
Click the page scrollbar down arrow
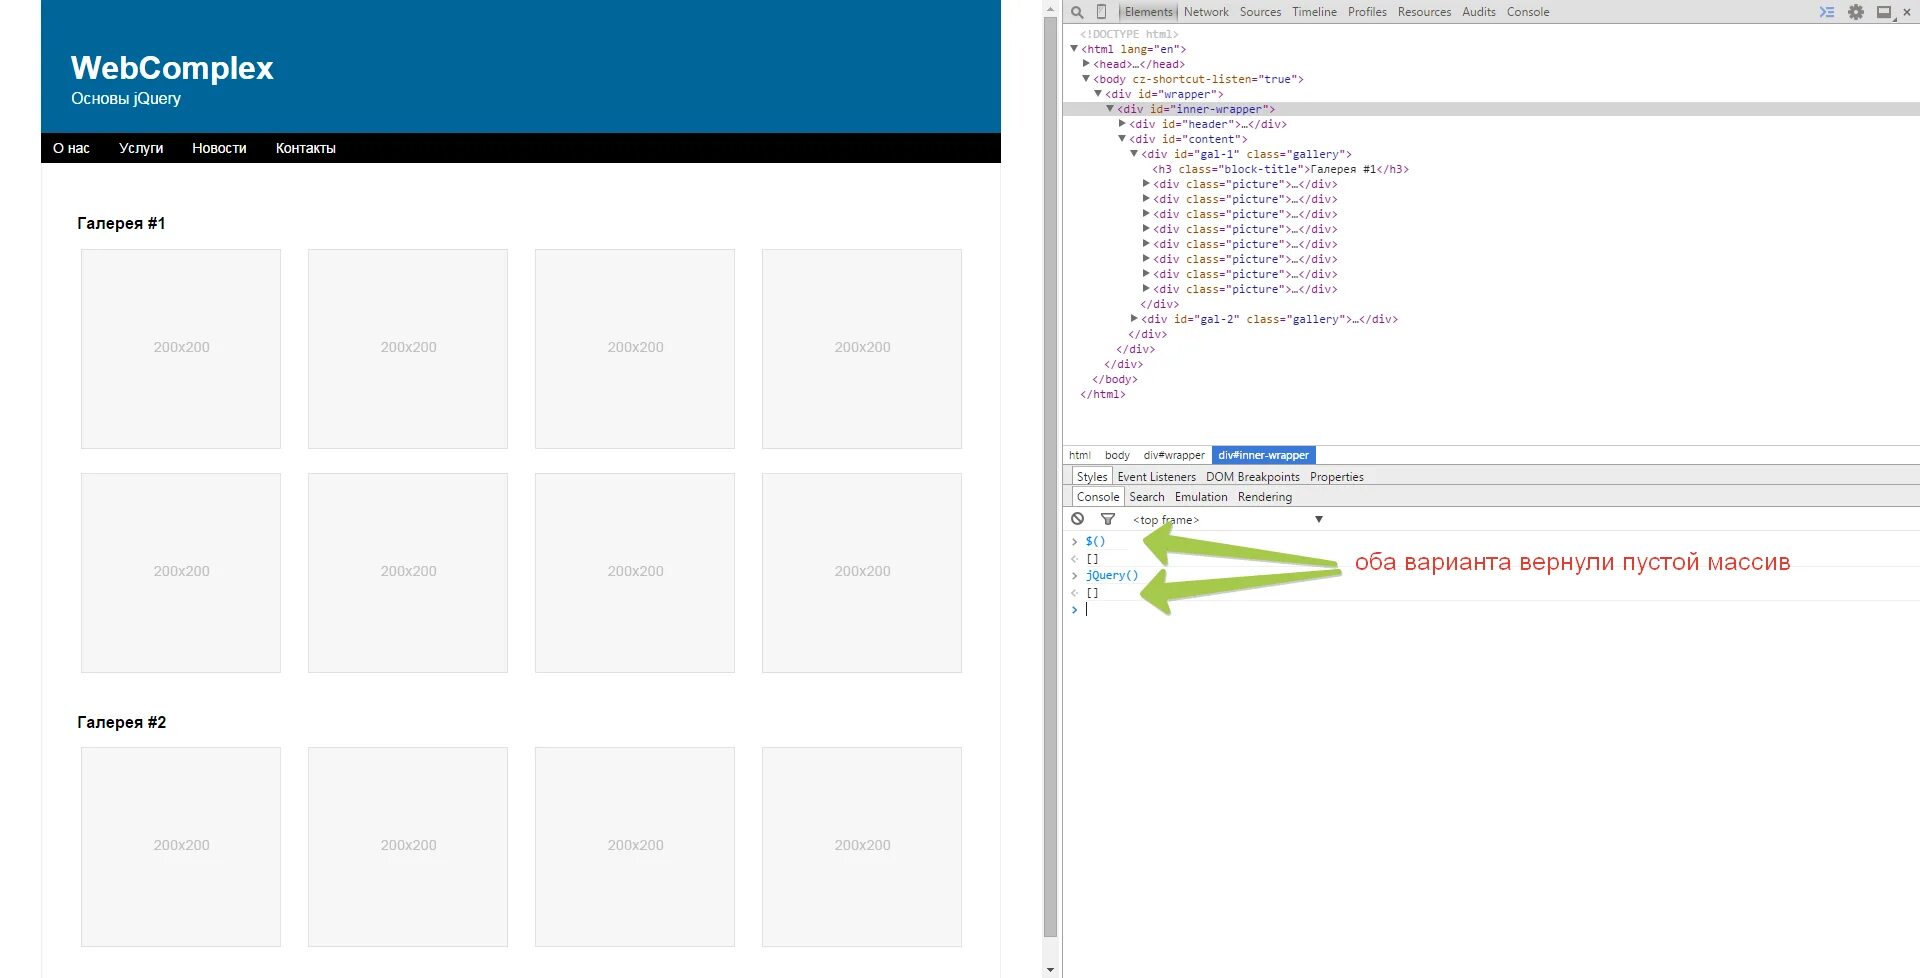1051,968
